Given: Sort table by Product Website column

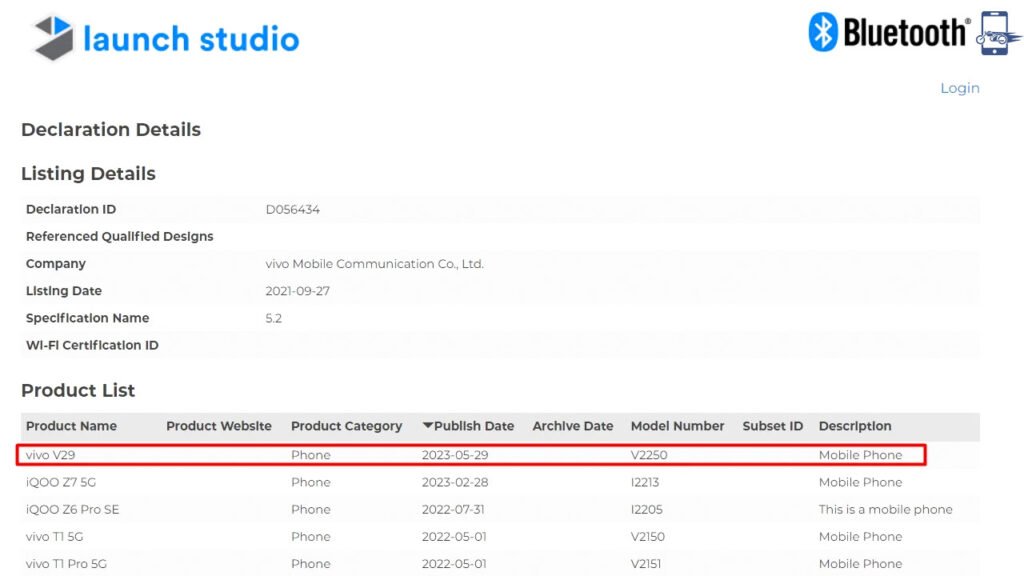Looking at the screenshot, I should (219, 426).
